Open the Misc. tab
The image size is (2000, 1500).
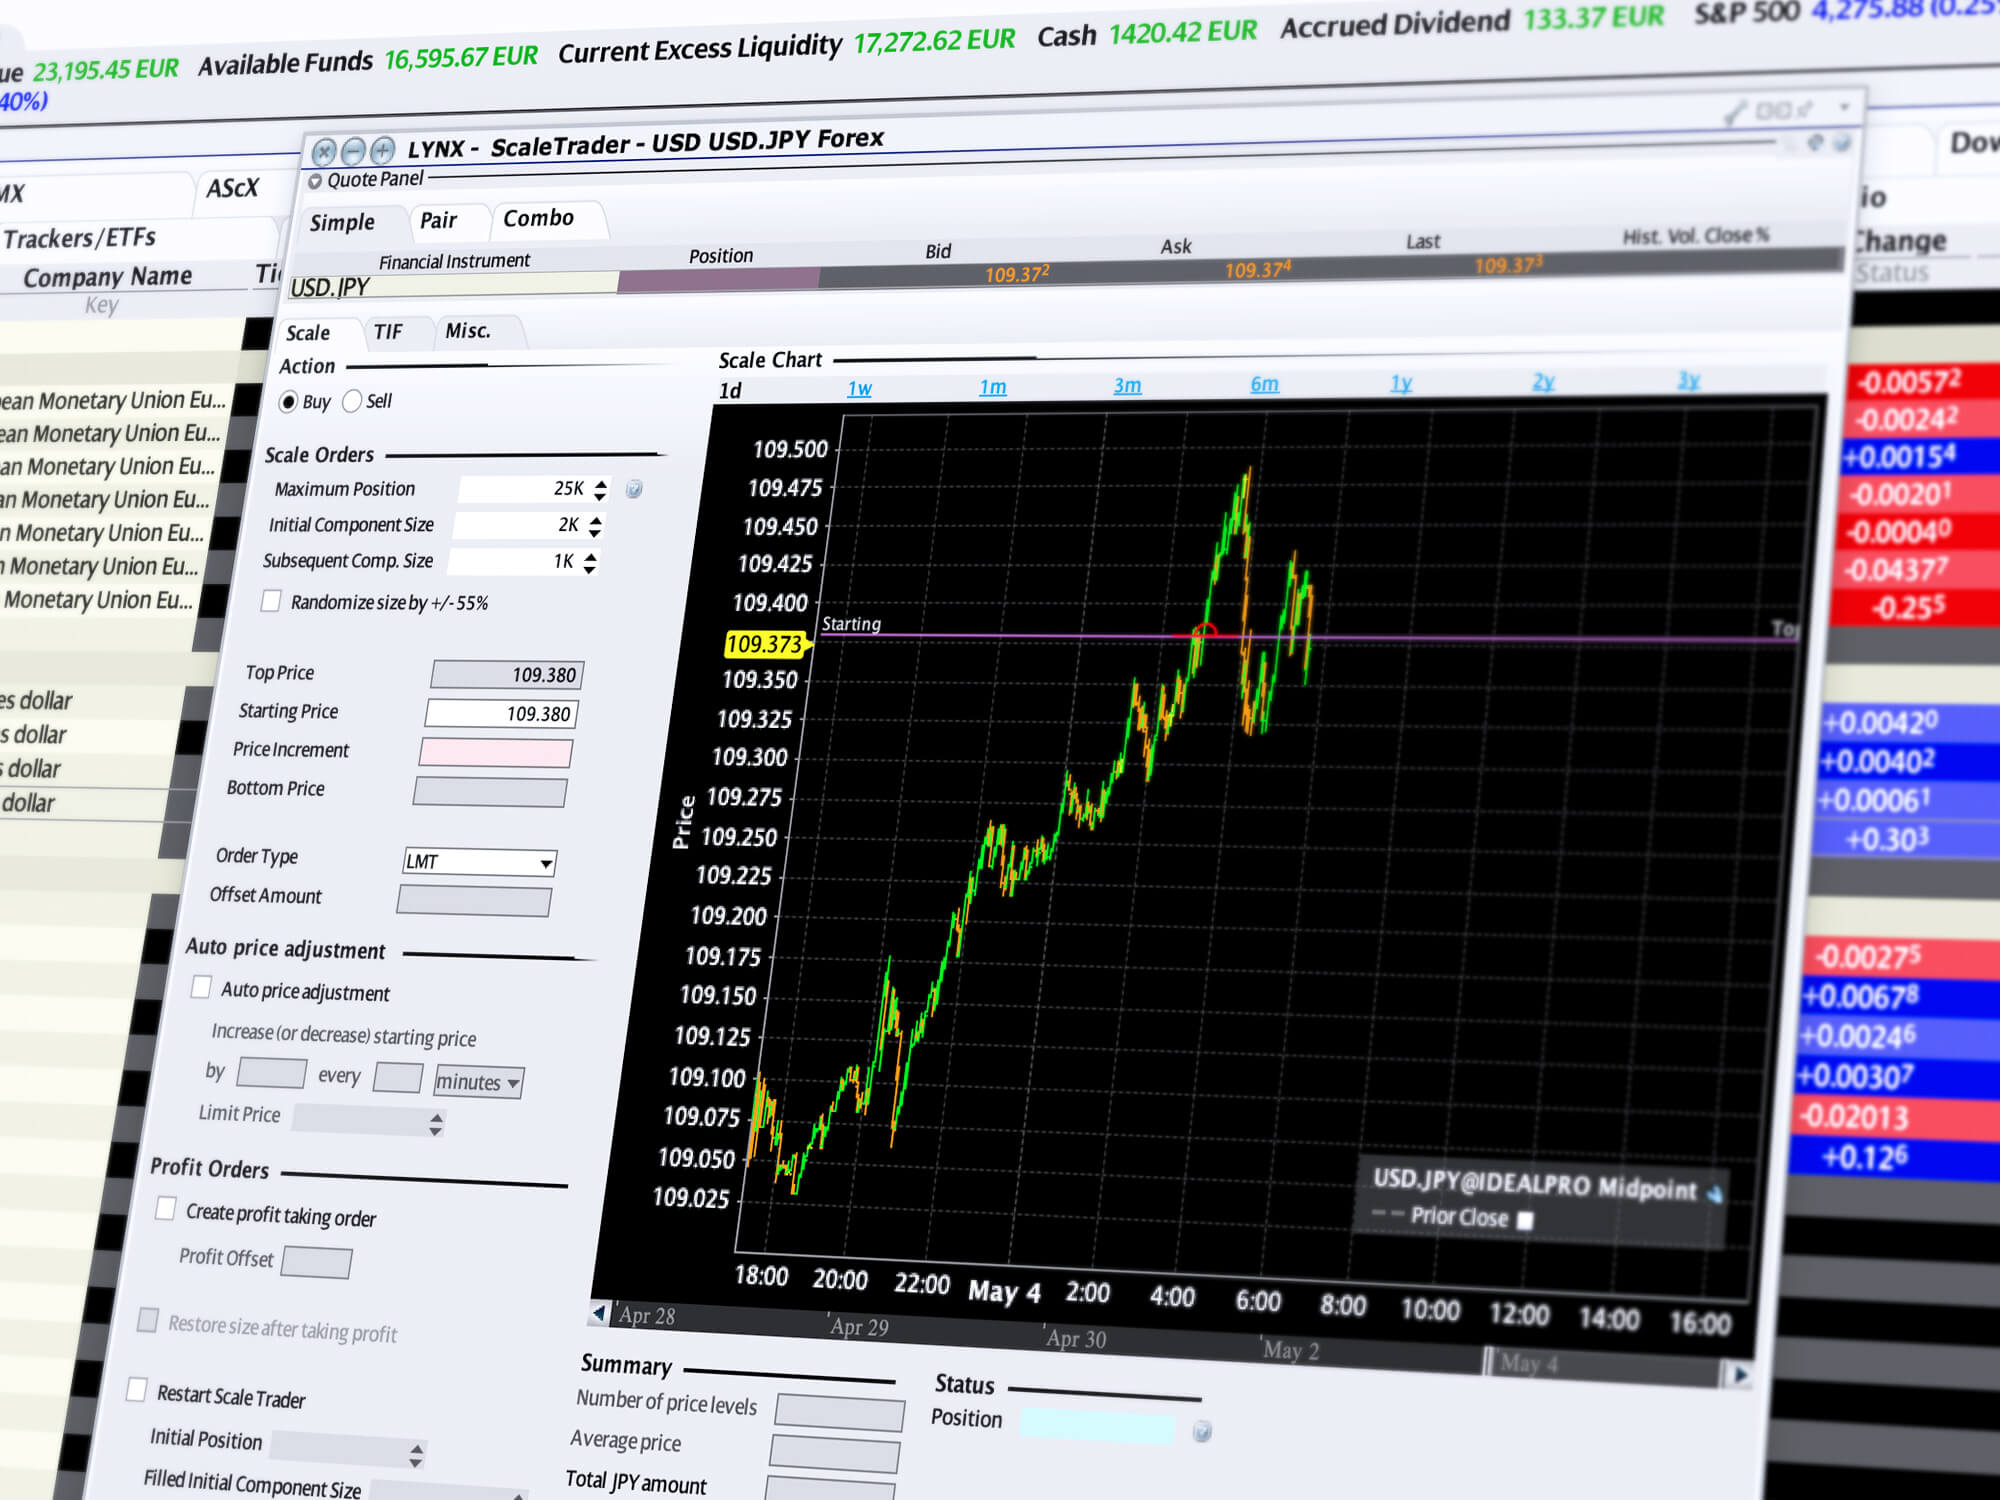pyautogui.click(x=468, y=331)
